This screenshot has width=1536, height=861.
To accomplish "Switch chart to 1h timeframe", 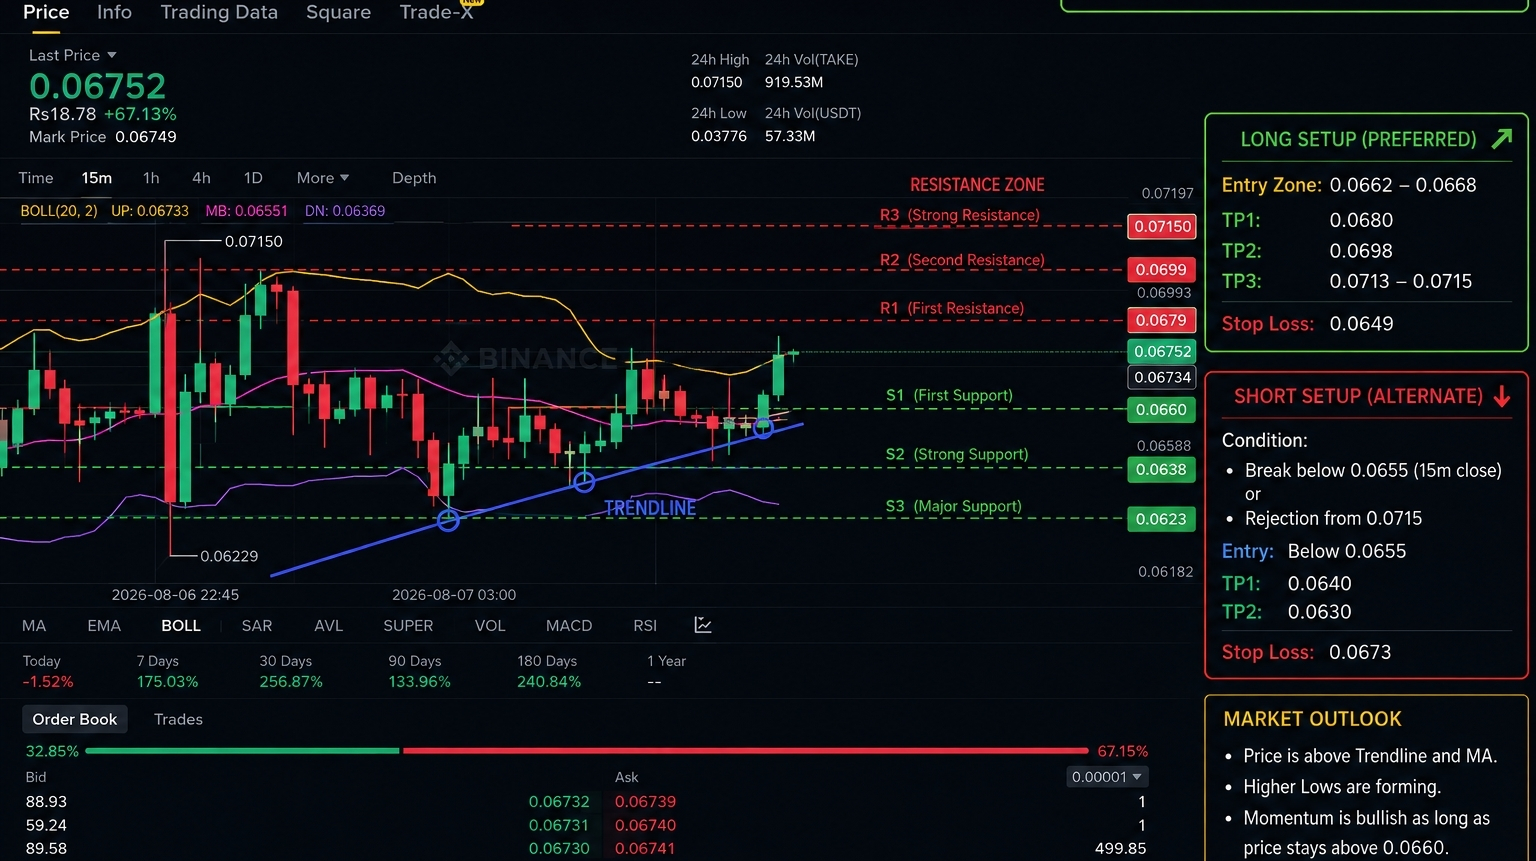I will pos(151,178).
